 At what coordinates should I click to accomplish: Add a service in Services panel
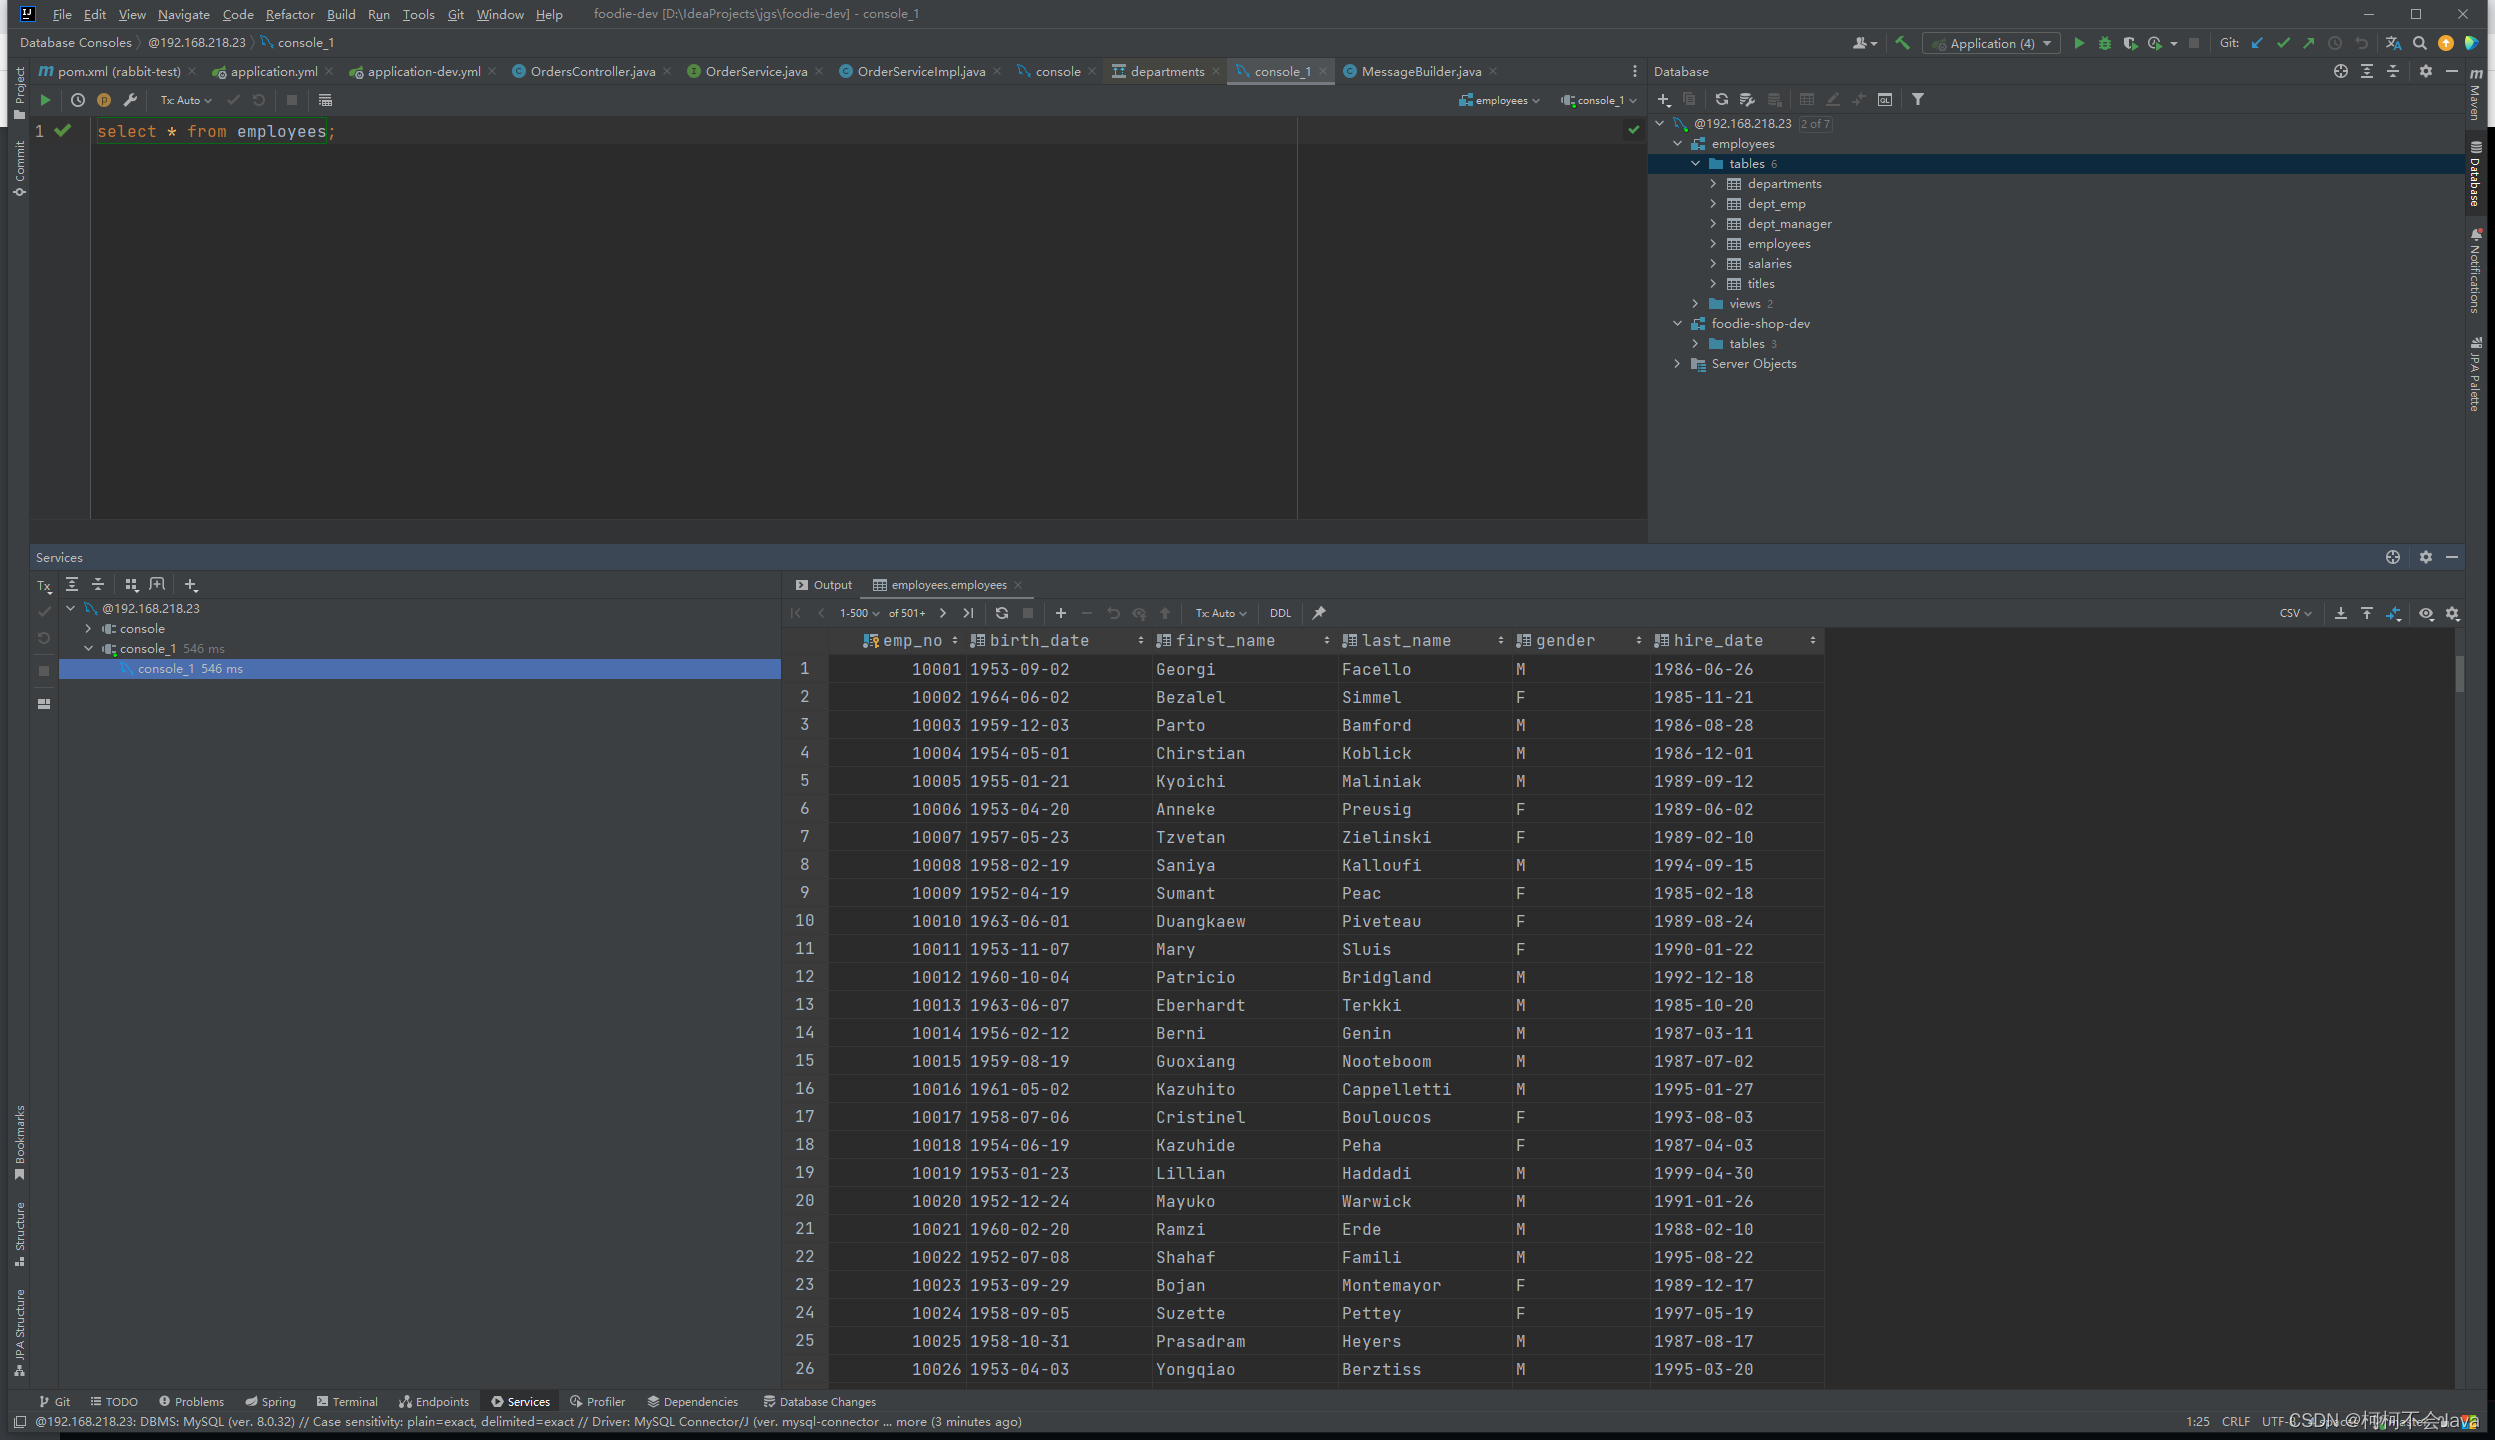pyautogui.click(x=191, y=585)
